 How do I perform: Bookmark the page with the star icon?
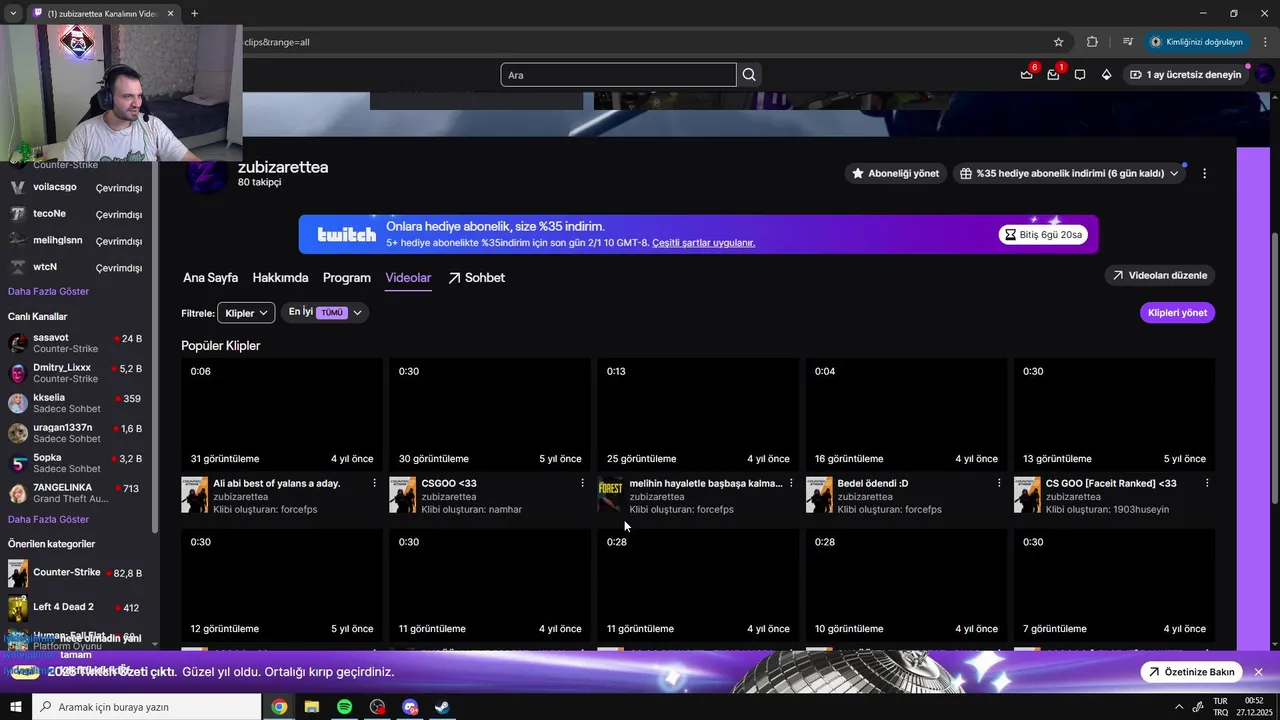pos(1058,42)
